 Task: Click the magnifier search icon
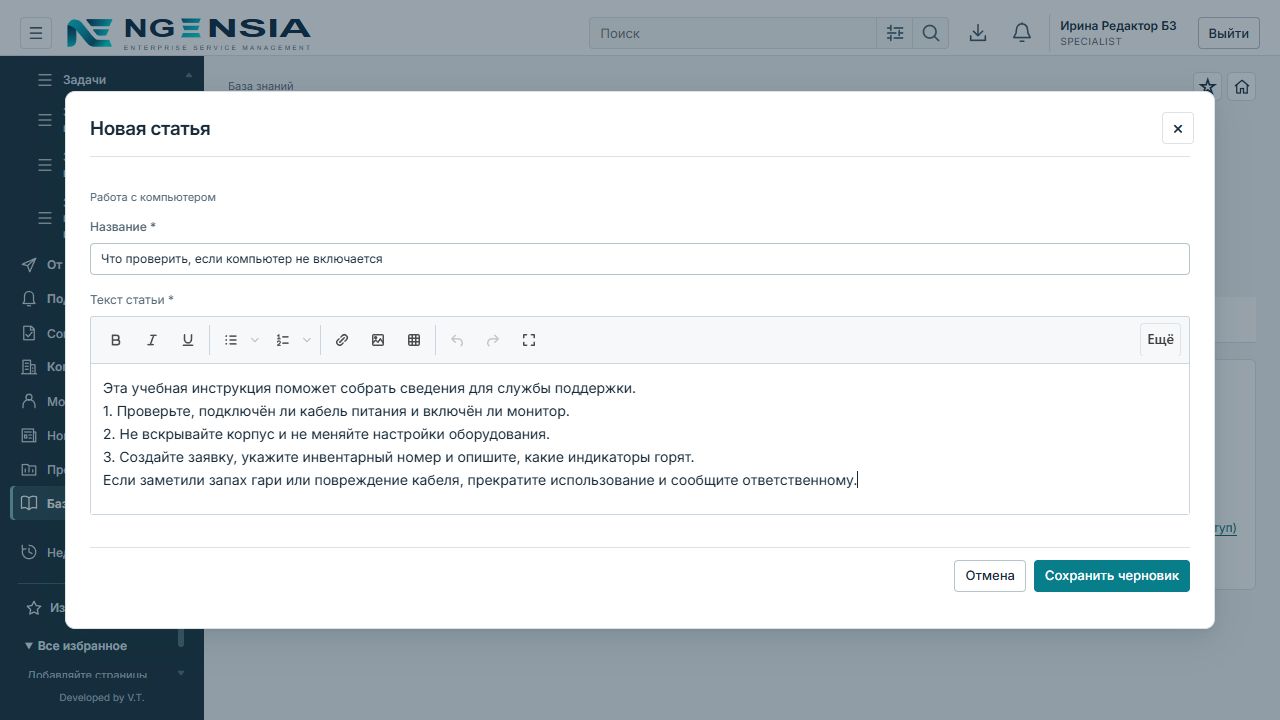coord(931,33)
